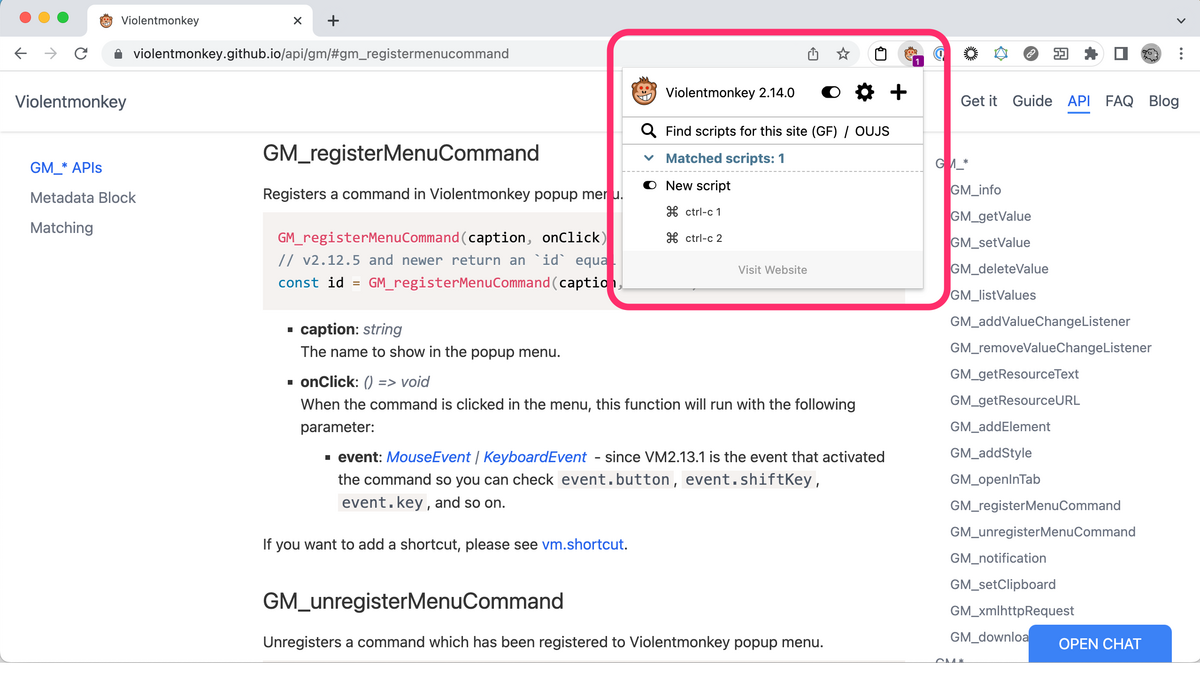Click the address bar URL
The image size is (1200, 682).
click(320, 54)
